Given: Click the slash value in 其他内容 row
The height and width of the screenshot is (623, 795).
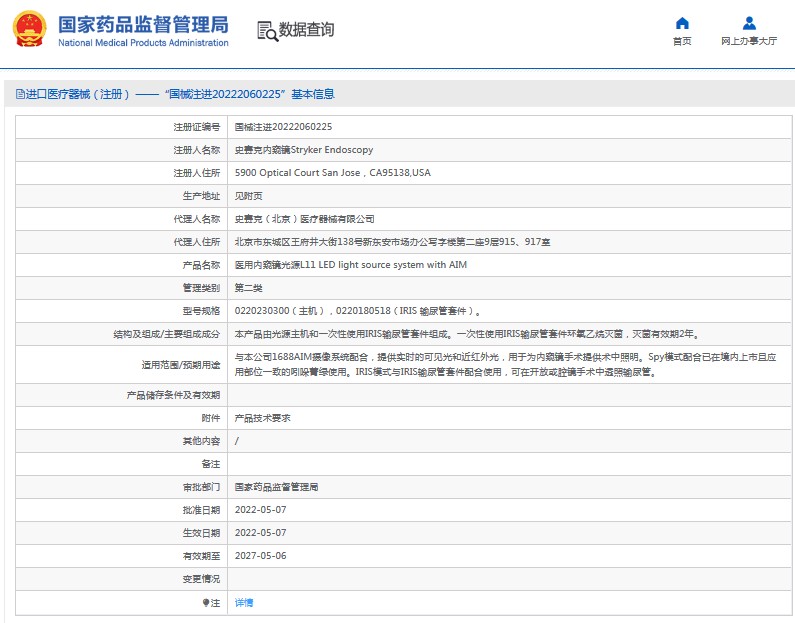Looking at the screenshot, I should click(x=237, y=441).
